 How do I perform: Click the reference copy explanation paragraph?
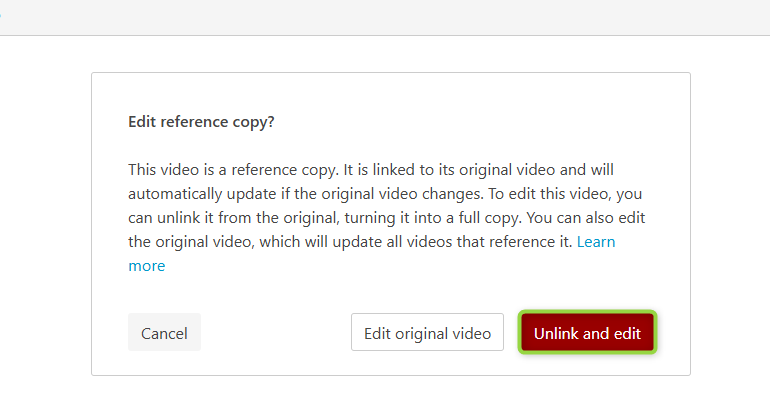pos(386,218)
